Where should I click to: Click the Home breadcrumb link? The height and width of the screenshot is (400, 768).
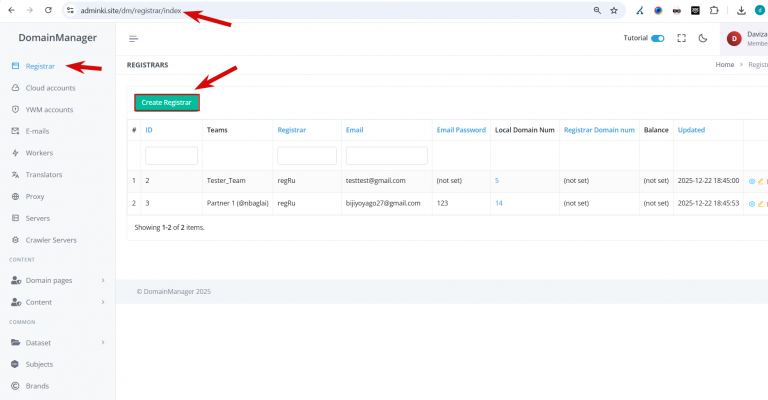pos(724,65)
